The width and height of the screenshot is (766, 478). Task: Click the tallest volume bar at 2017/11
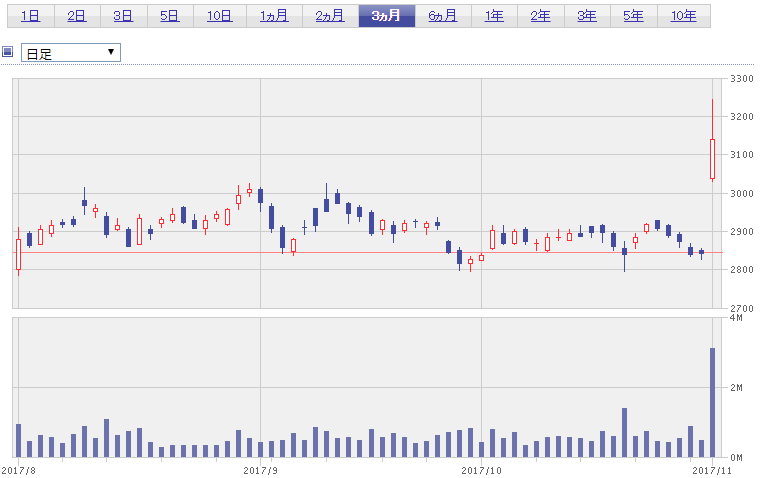point(712,403)
